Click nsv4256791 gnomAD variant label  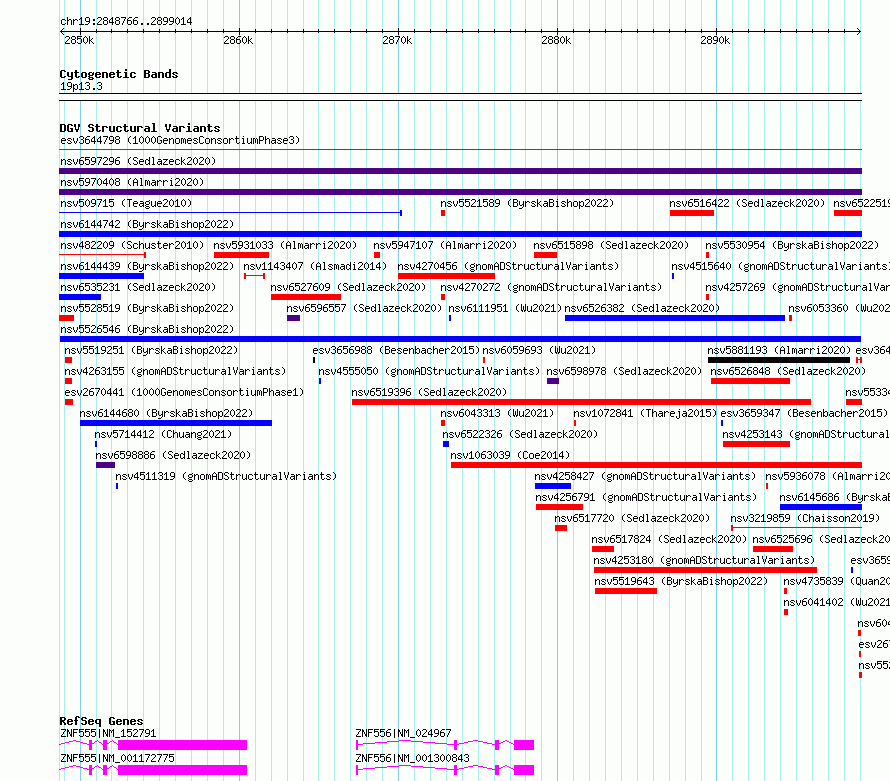[x=646, y=497]
